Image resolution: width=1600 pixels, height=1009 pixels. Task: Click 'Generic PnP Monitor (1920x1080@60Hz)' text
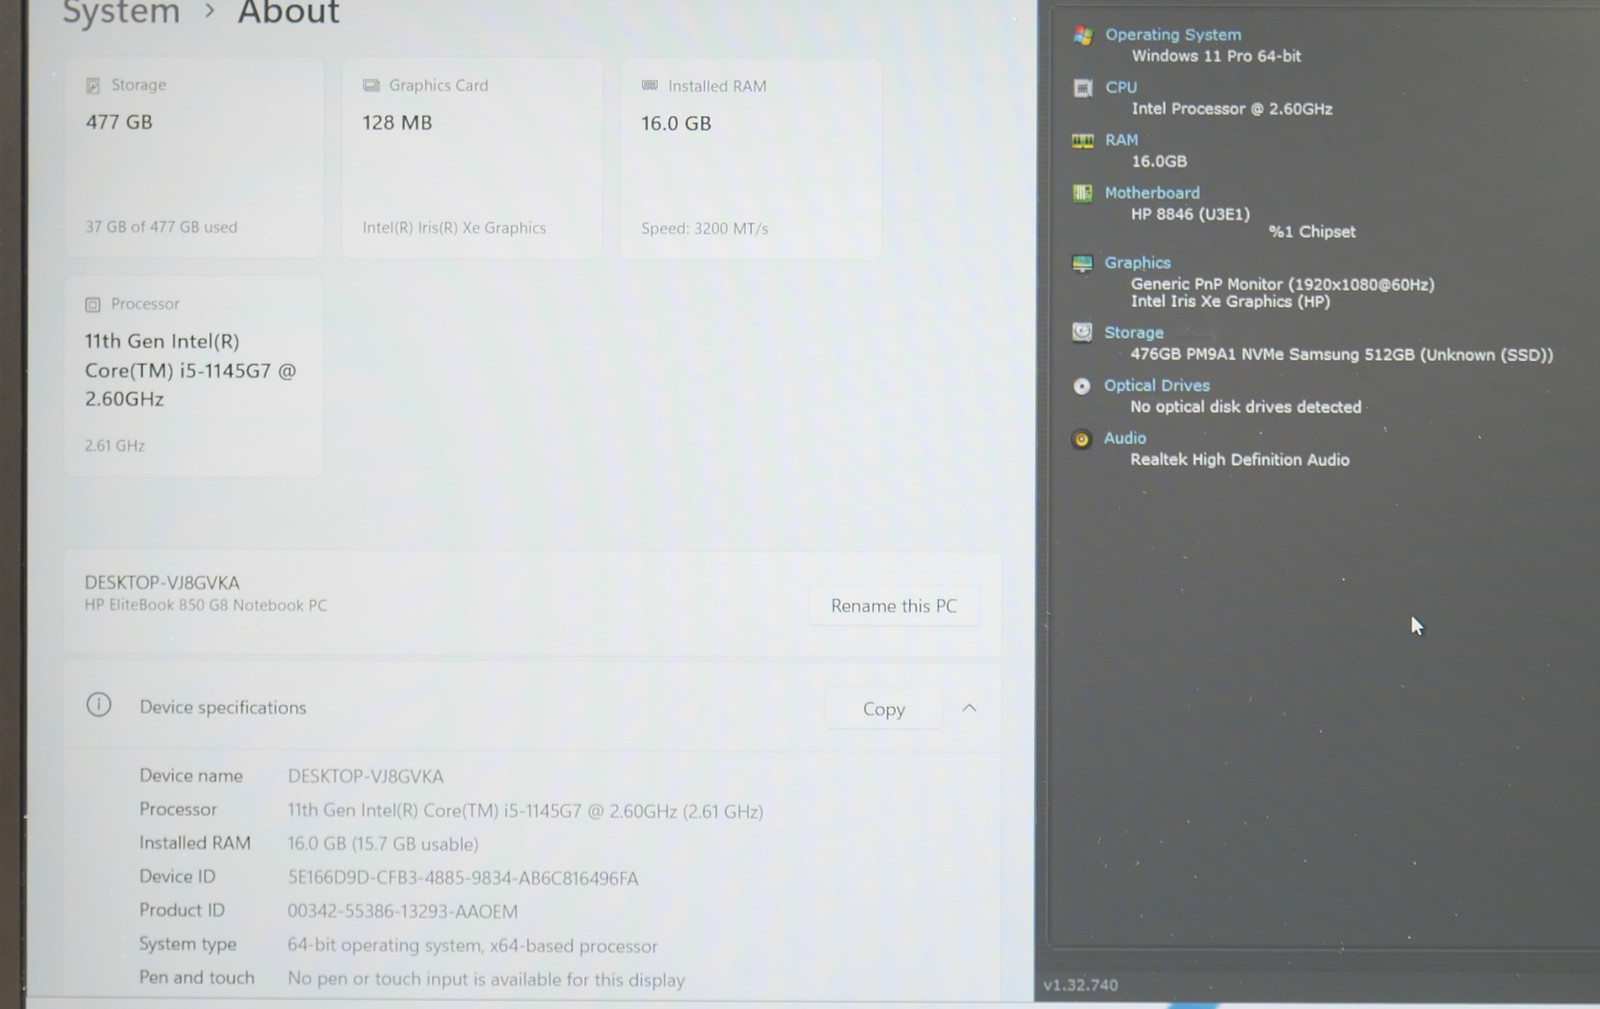click(1283, 285)
